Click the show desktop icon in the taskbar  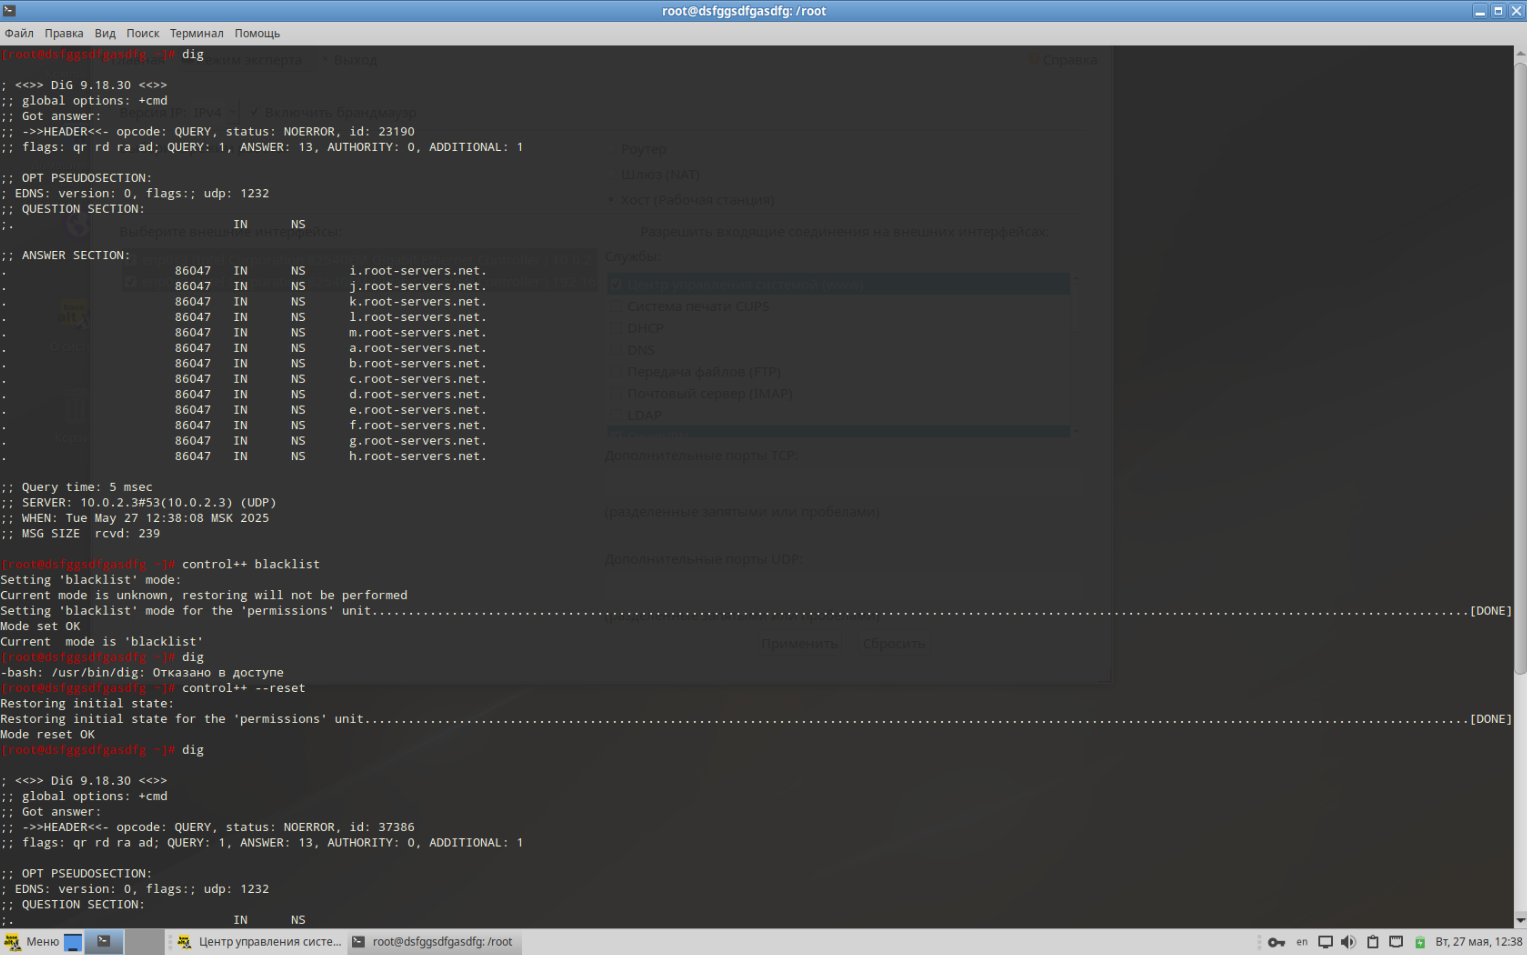(x=73, y=942)
